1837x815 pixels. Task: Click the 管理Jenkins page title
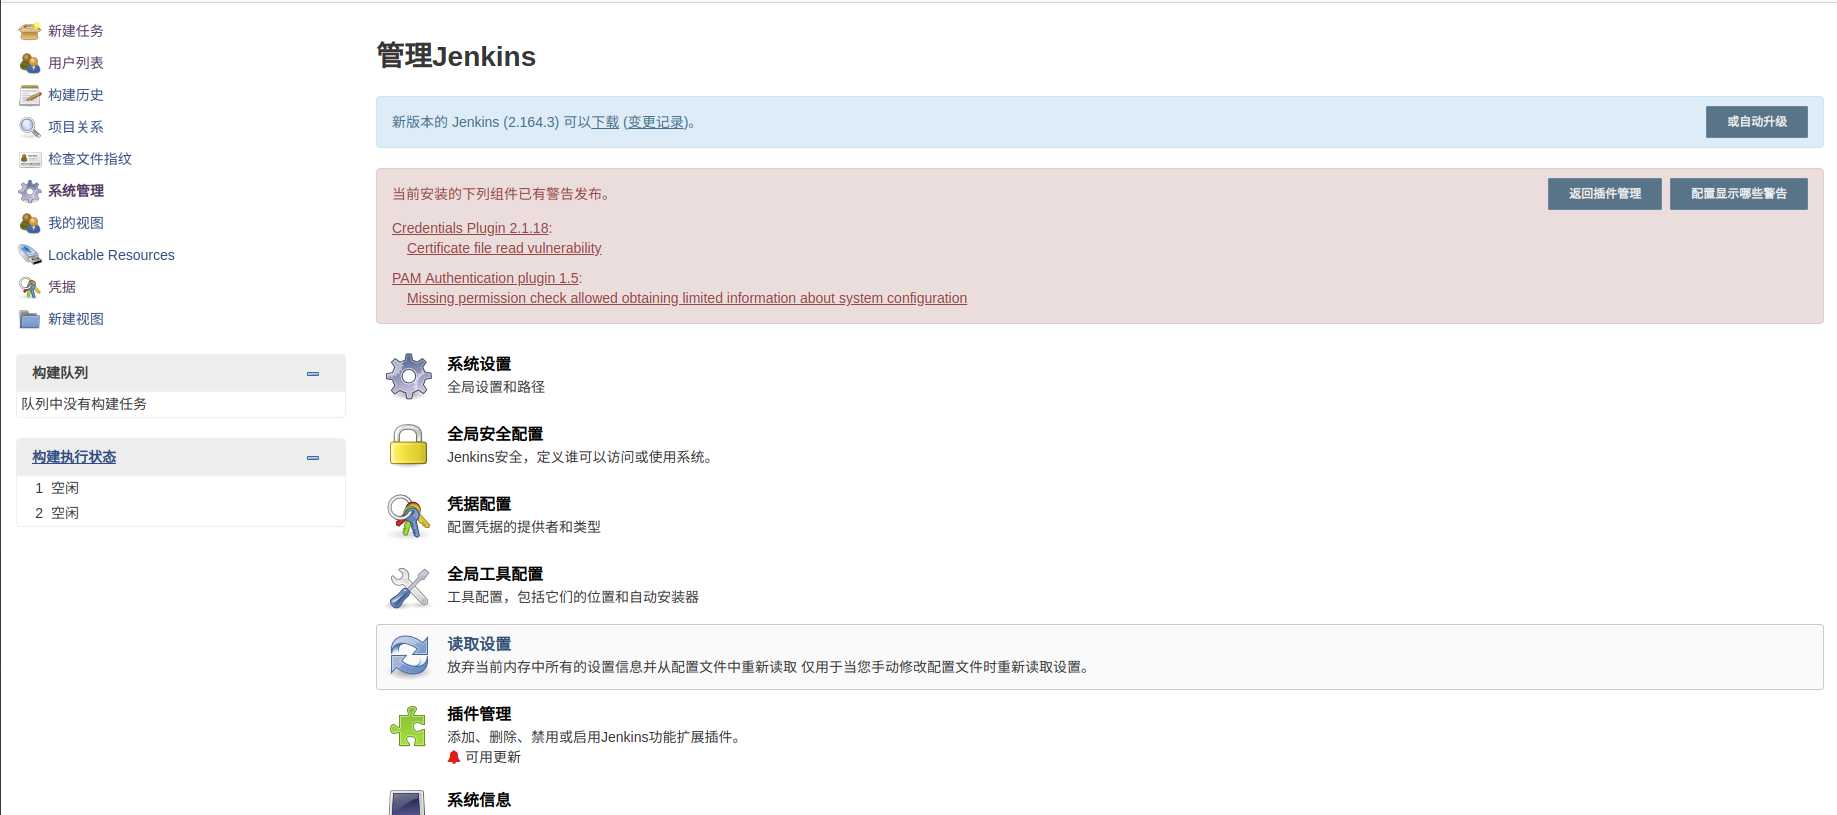pos(456,56)
